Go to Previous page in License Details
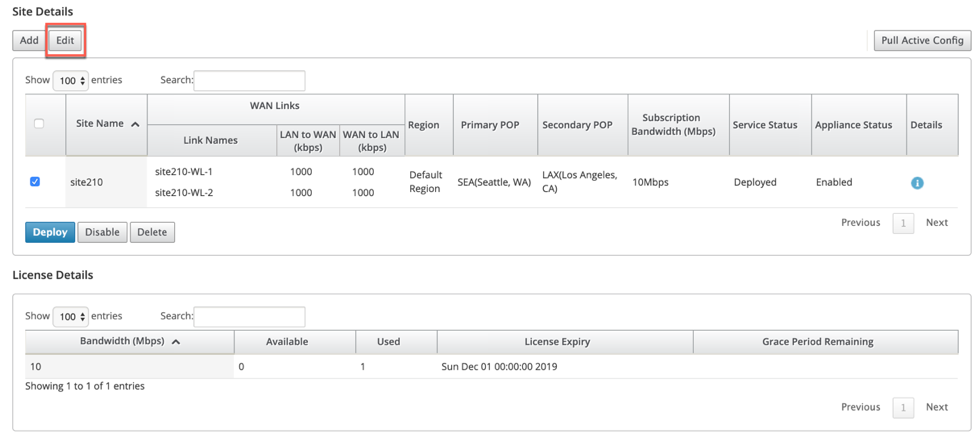Image resolution: width=974 pixels, height=433 pixels. click(x=860, y=407)
